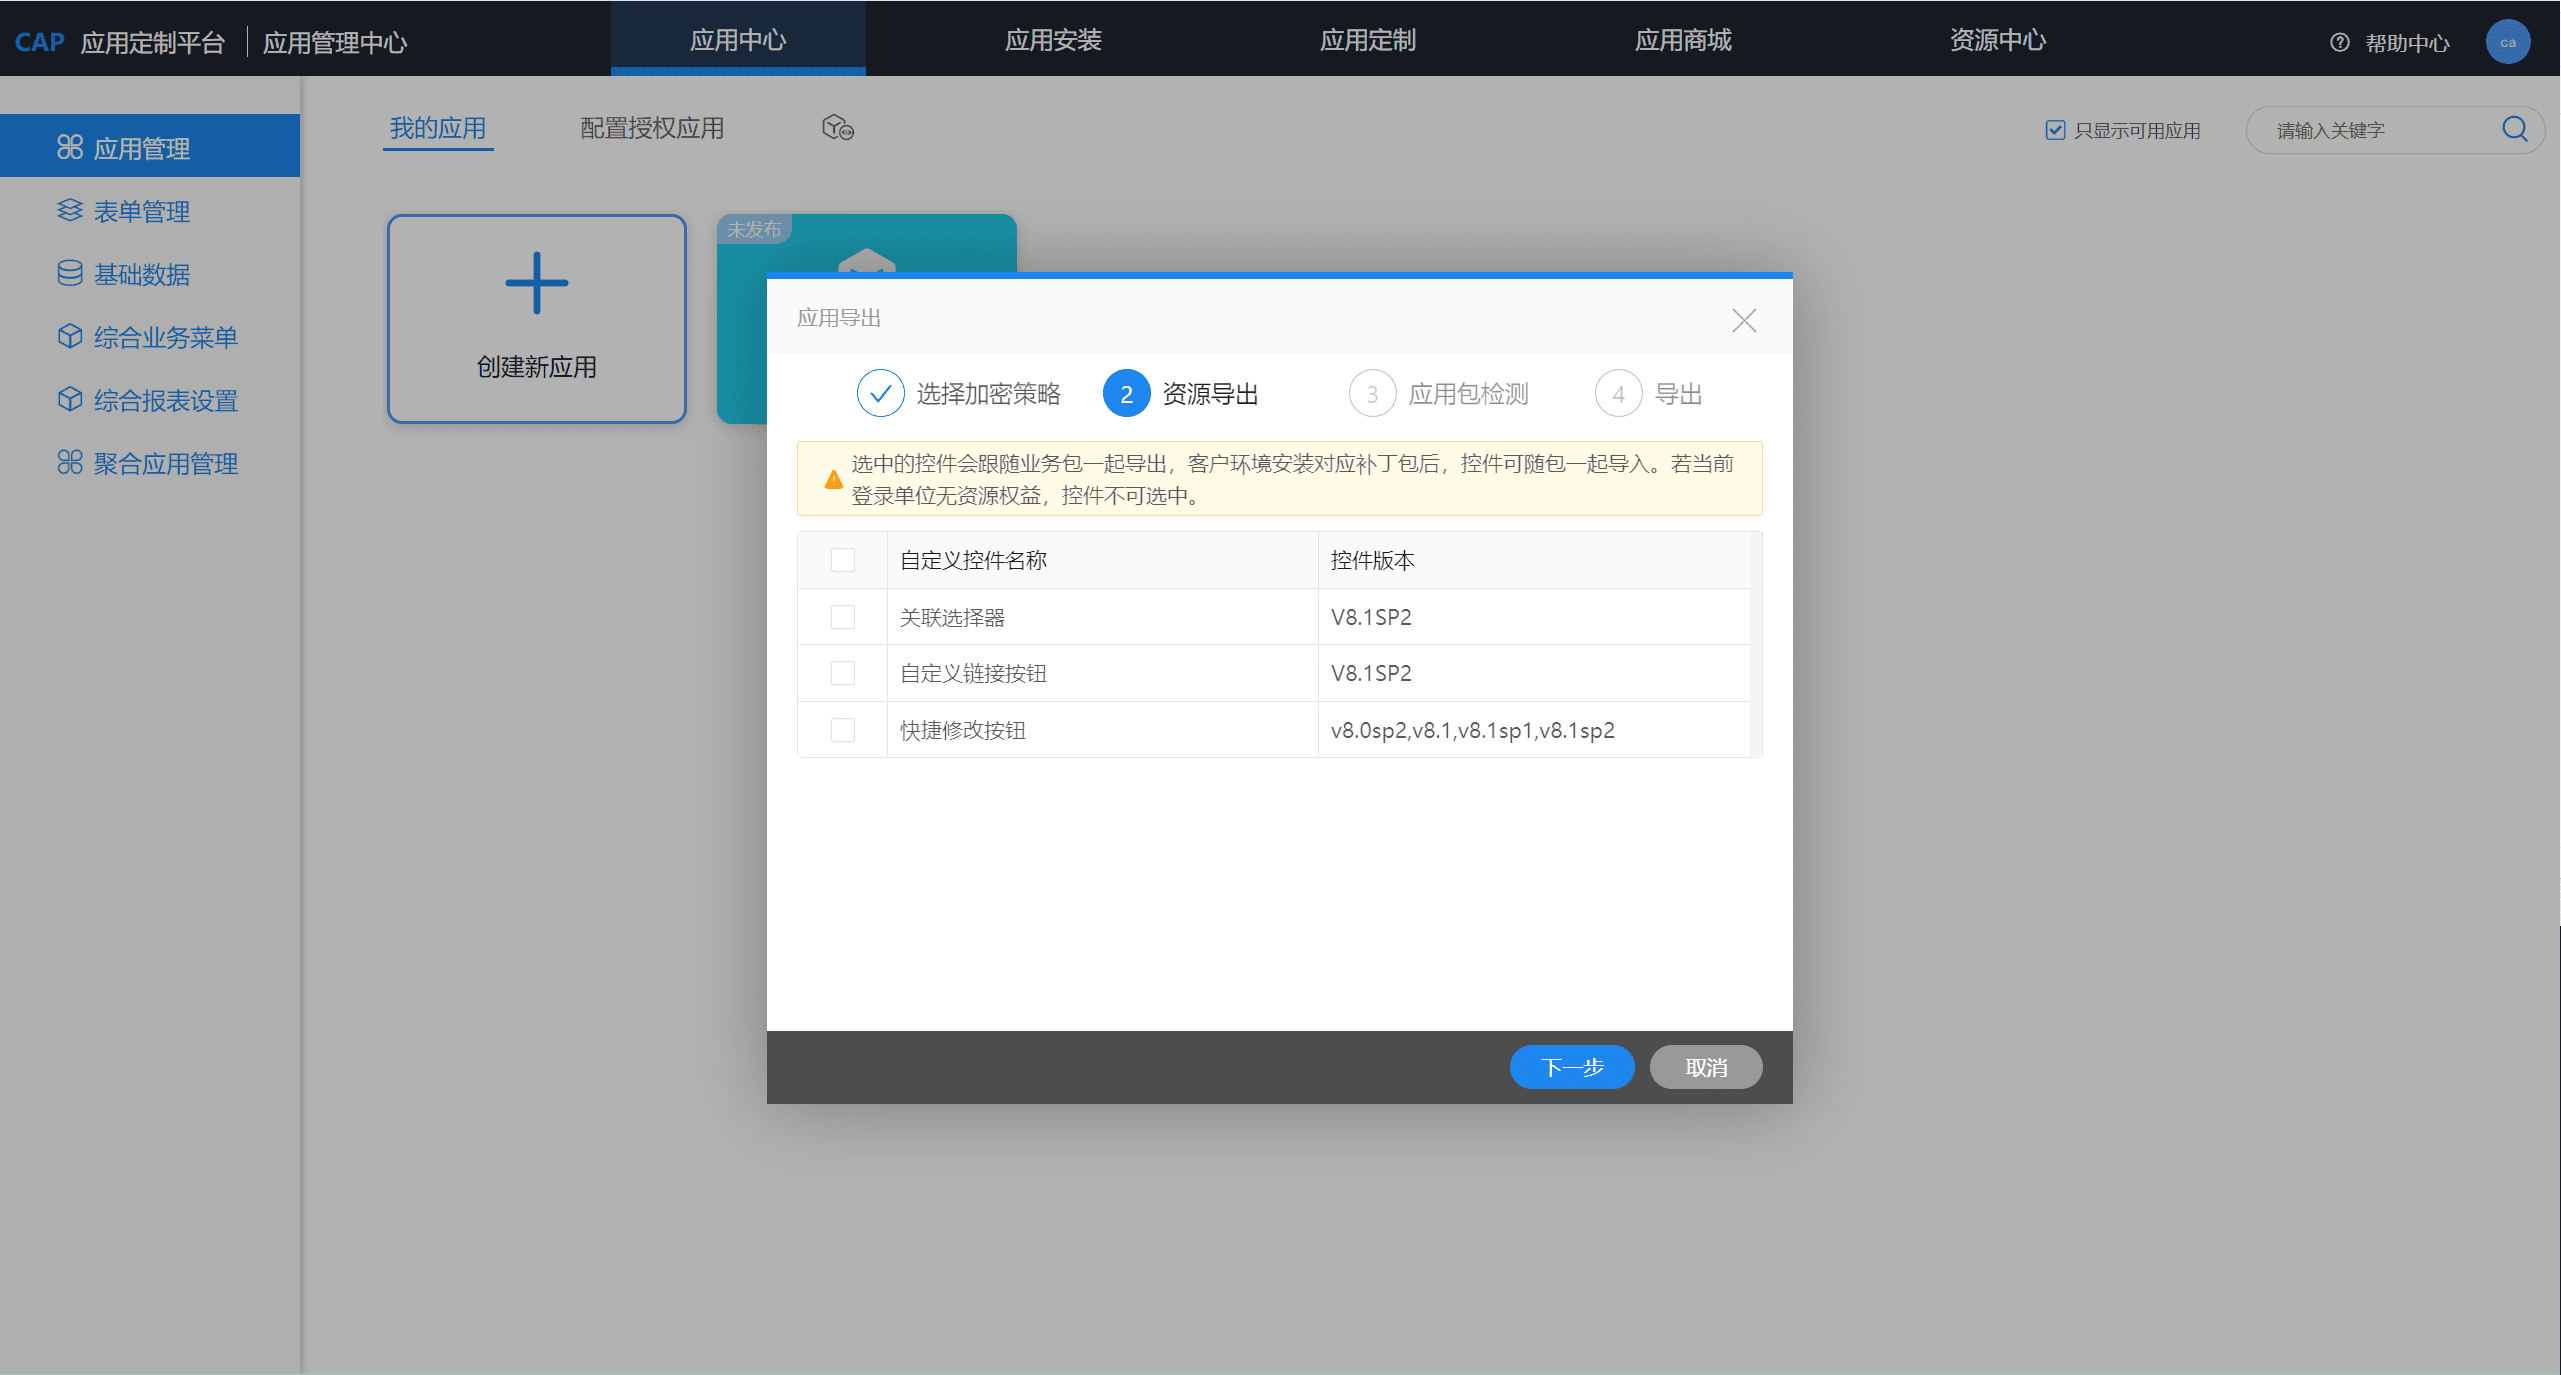The height and width of the screenshot is (1375, 2561).
Task: Click the step 3 circle for 应用包检测
Action: point(1372,394)
